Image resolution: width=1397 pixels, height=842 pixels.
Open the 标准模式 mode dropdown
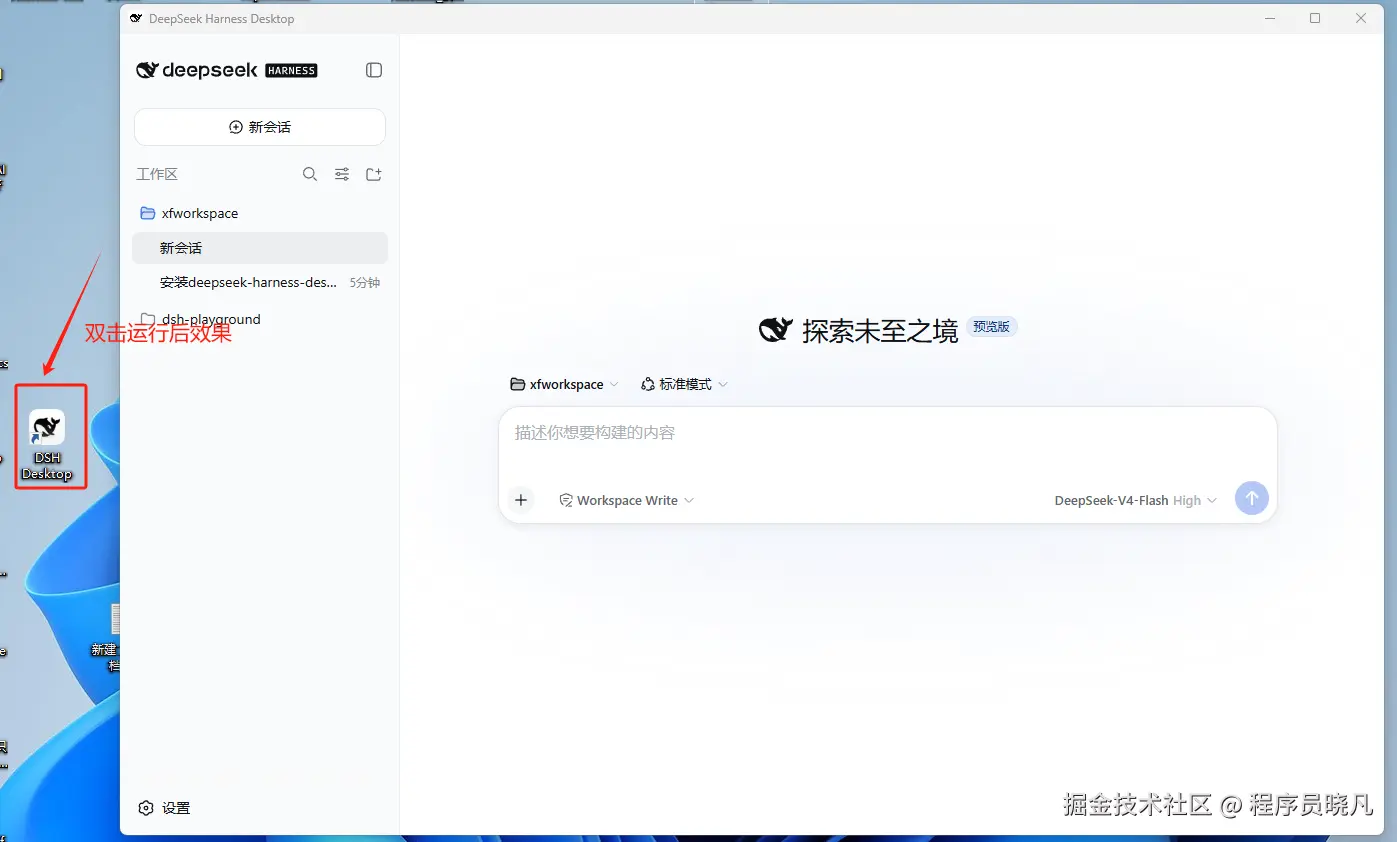pos(684,384)
